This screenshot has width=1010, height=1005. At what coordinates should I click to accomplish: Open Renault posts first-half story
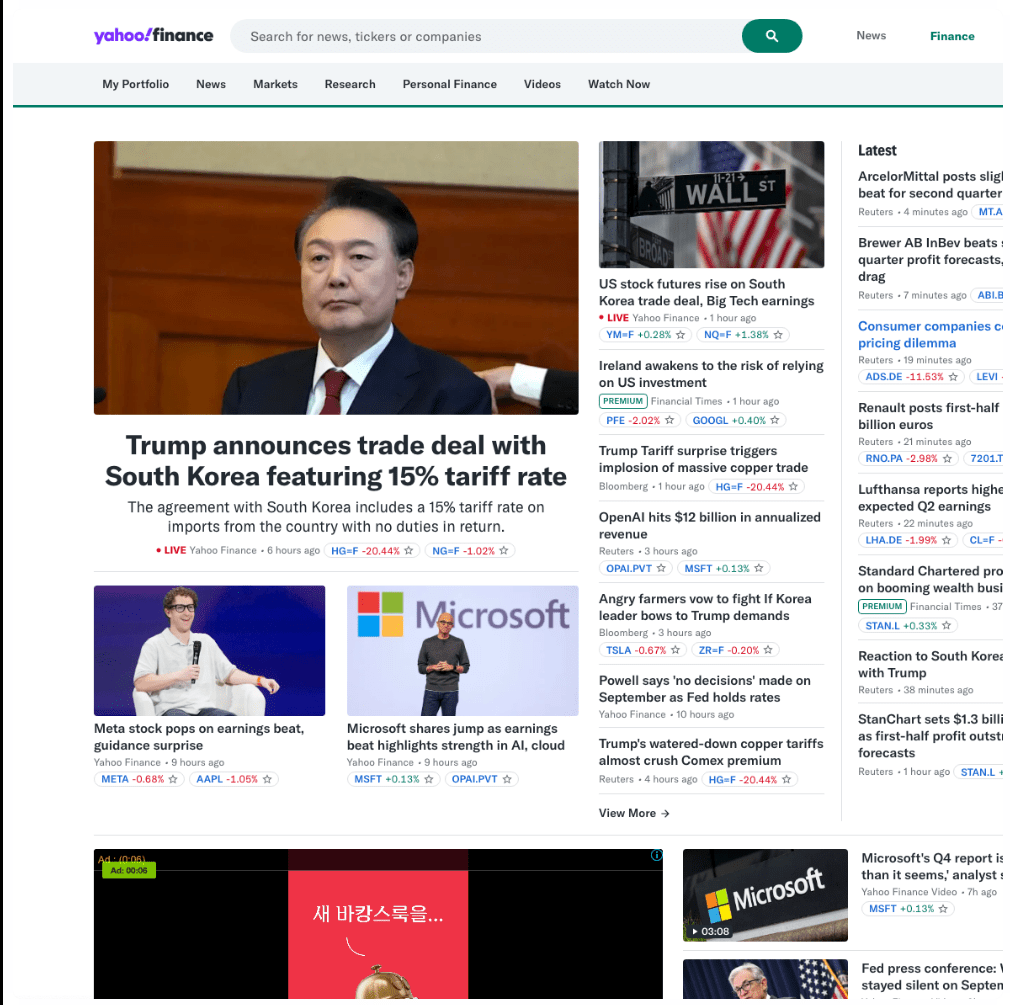929,416
